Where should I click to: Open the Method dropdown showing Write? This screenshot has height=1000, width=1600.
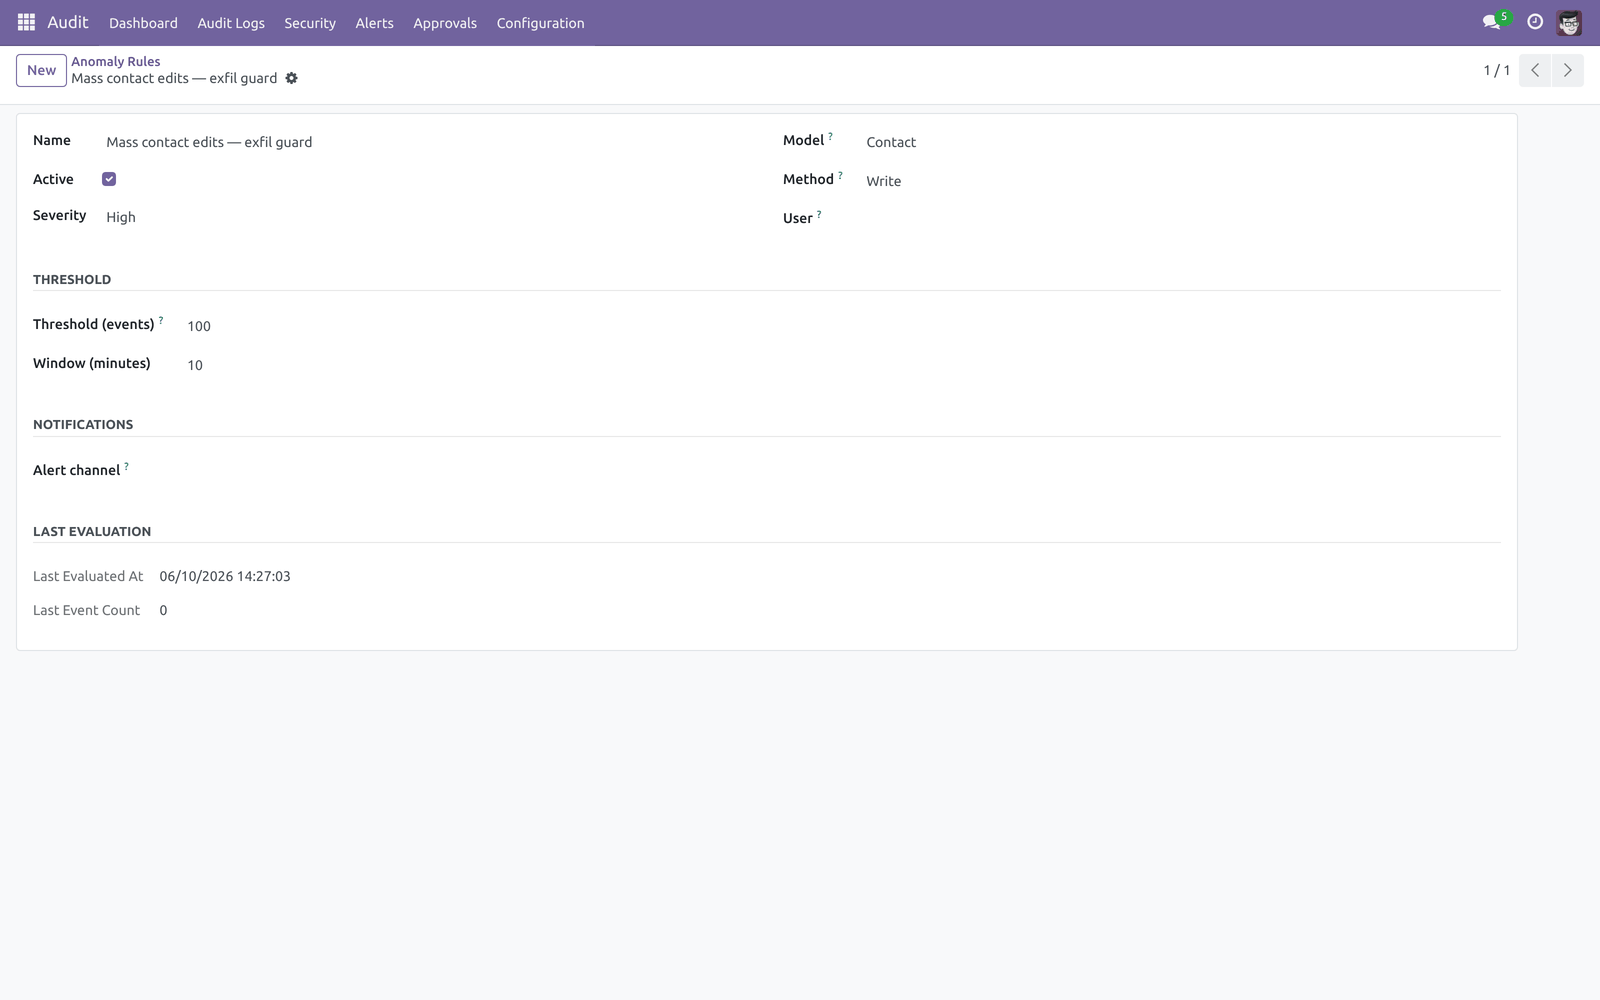[1183, 181]
